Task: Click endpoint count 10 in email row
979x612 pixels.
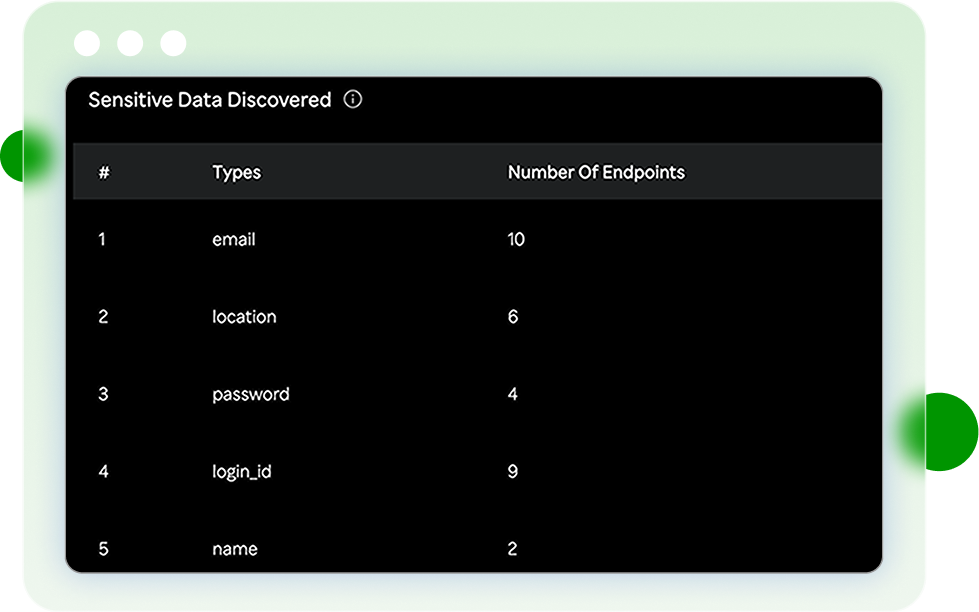Action: pos(516,239)
